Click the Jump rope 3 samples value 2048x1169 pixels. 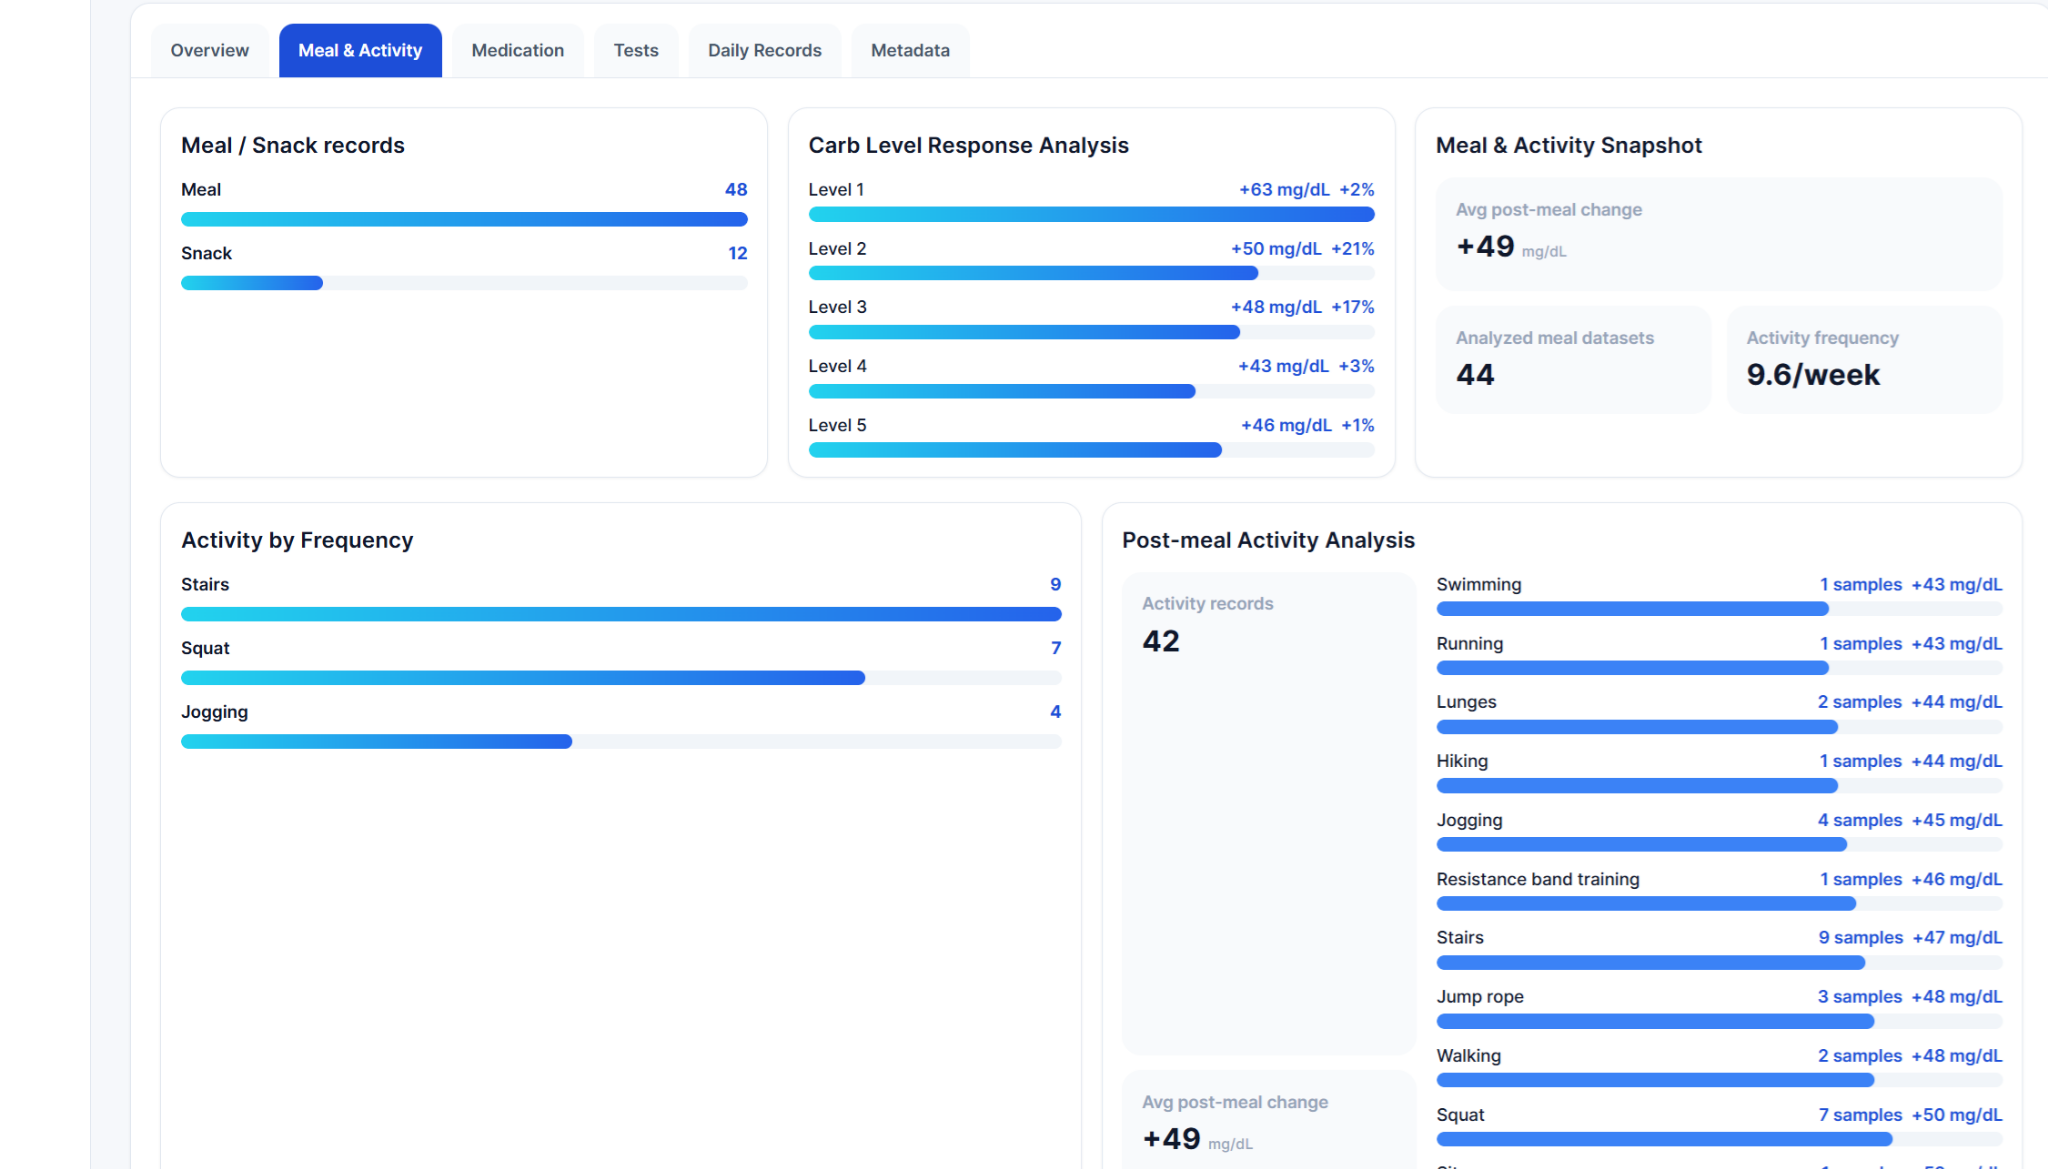pos(1860,997)
